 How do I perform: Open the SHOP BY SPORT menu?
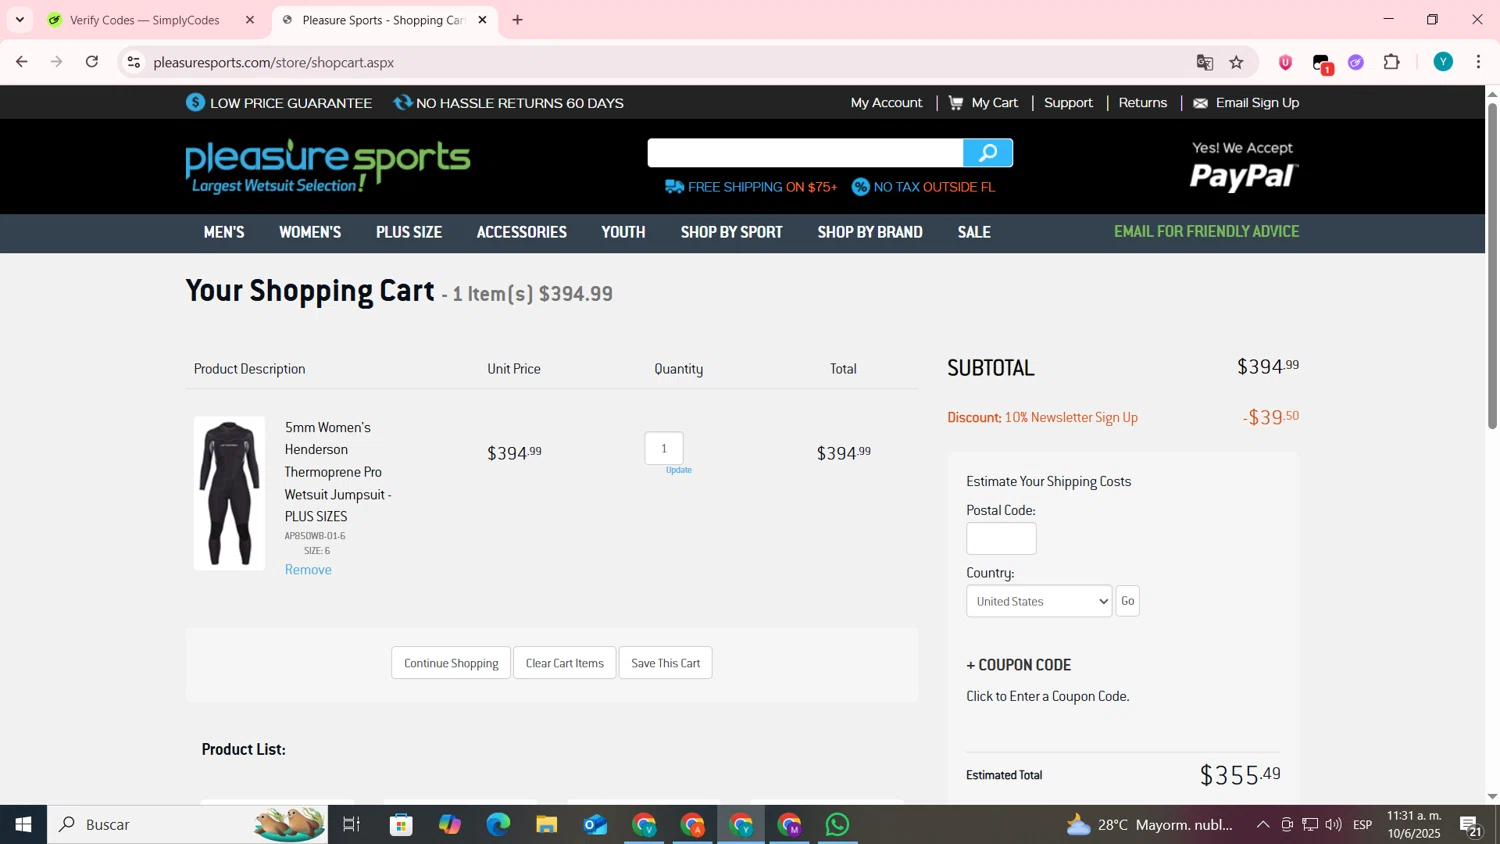click(732, 232)
